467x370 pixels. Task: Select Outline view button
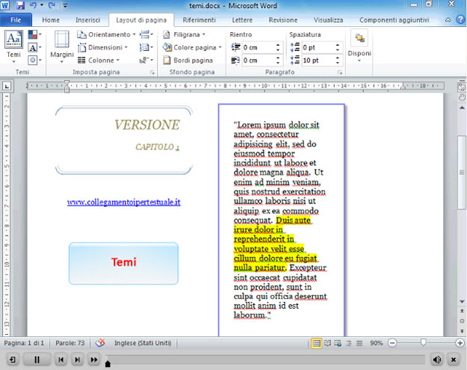pos(349,343)
